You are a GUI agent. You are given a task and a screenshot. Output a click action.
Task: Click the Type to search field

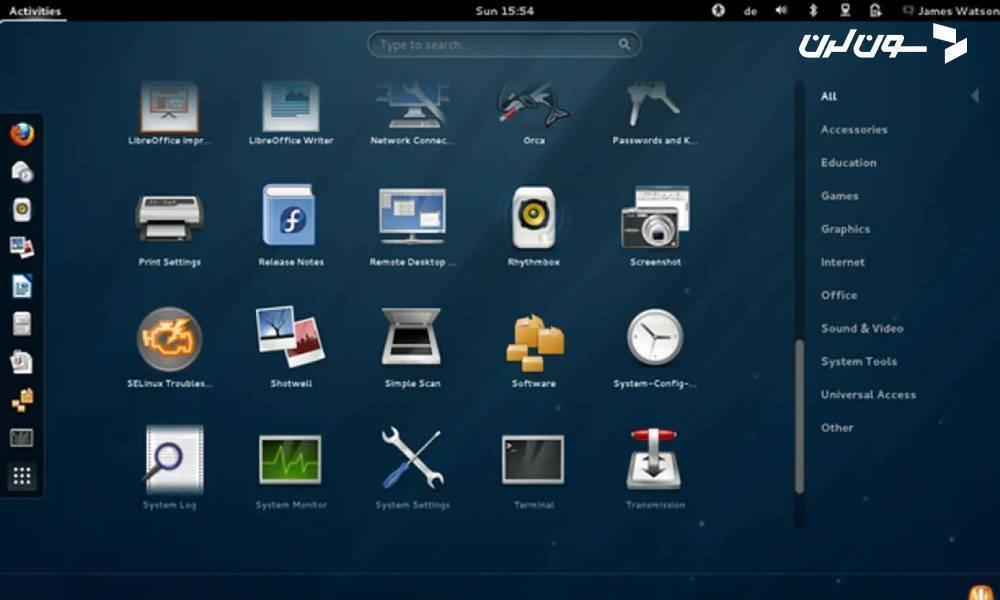click(x=504, y=45)
